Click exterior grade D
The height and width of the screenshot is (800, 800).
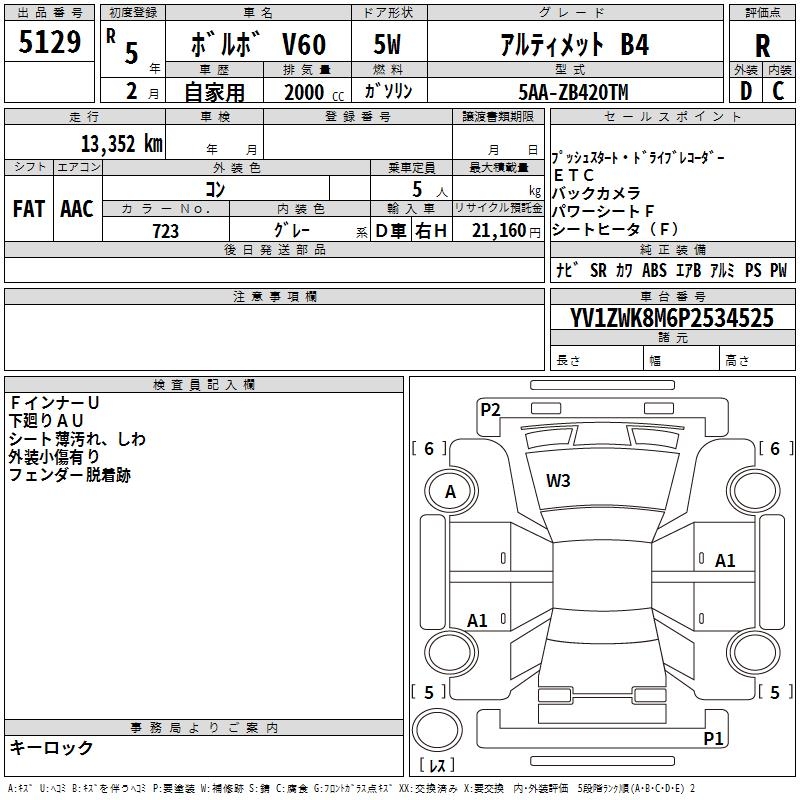click(x=746, y=91)
